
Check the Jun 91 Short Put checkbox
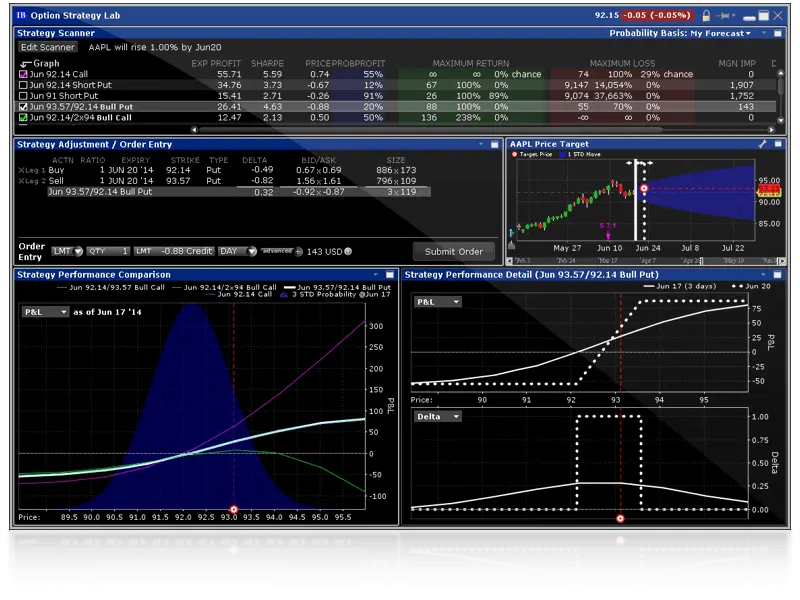pos(23,96)
